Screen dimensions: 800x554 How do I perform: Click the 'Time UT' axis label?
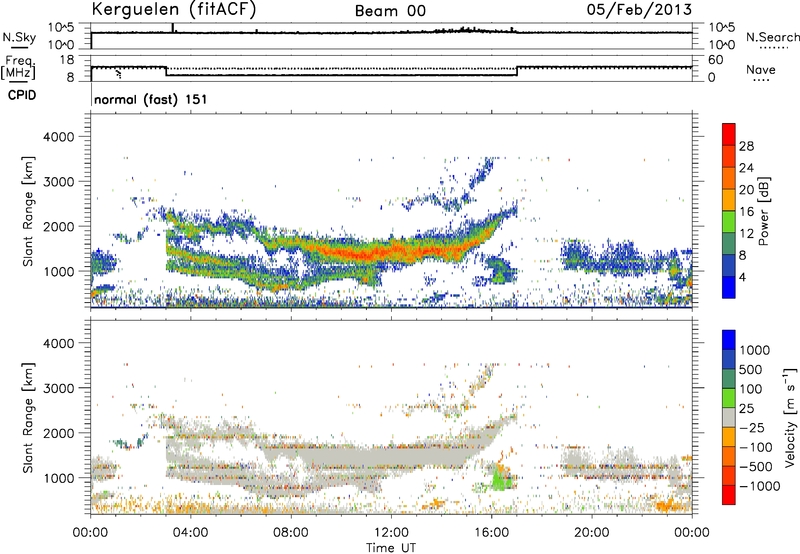[x=391, y=548]
